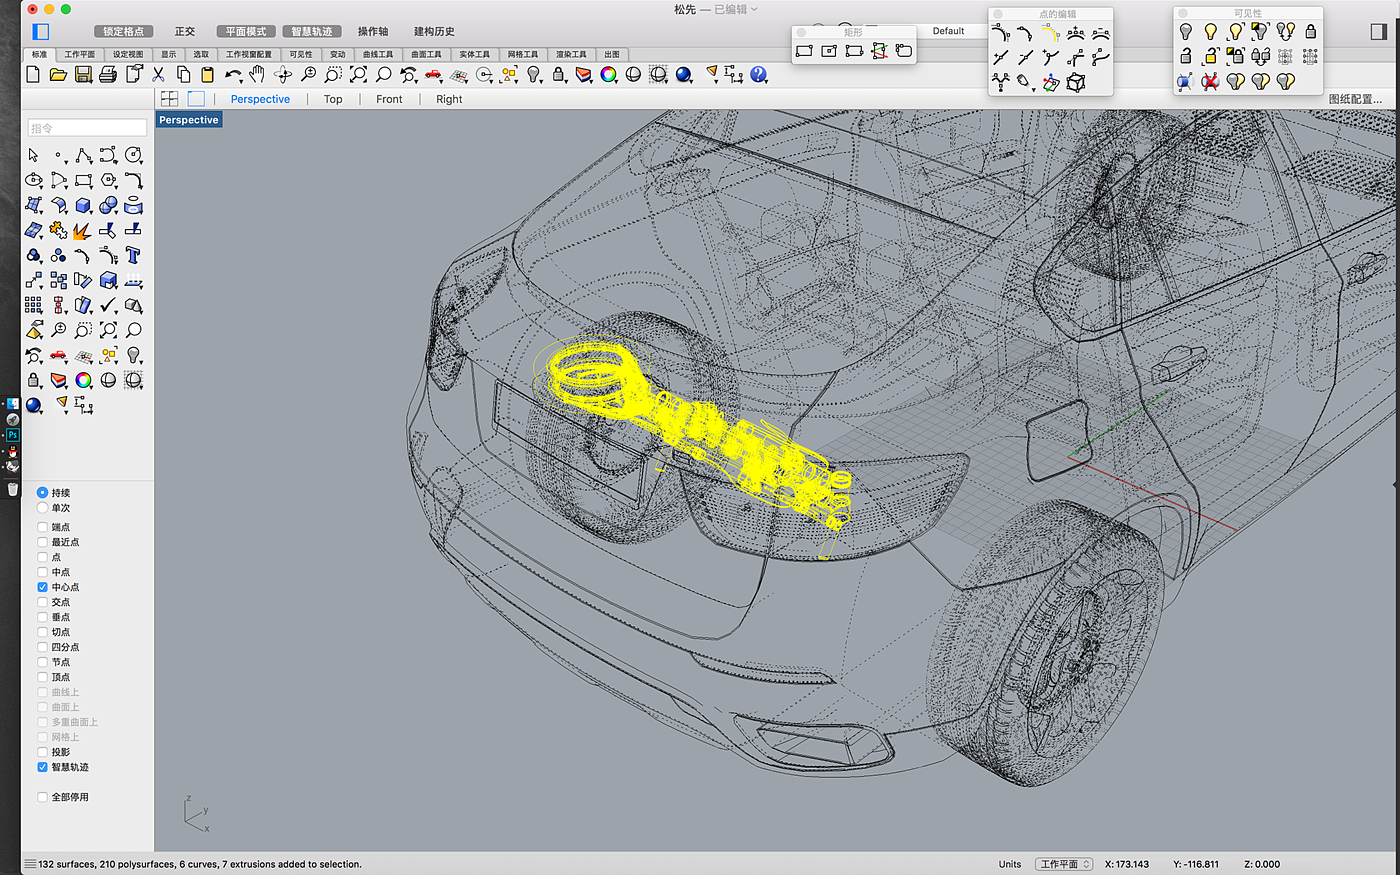Select the Pan hand tool
The image size is (1400, 875).
point(258,75)
